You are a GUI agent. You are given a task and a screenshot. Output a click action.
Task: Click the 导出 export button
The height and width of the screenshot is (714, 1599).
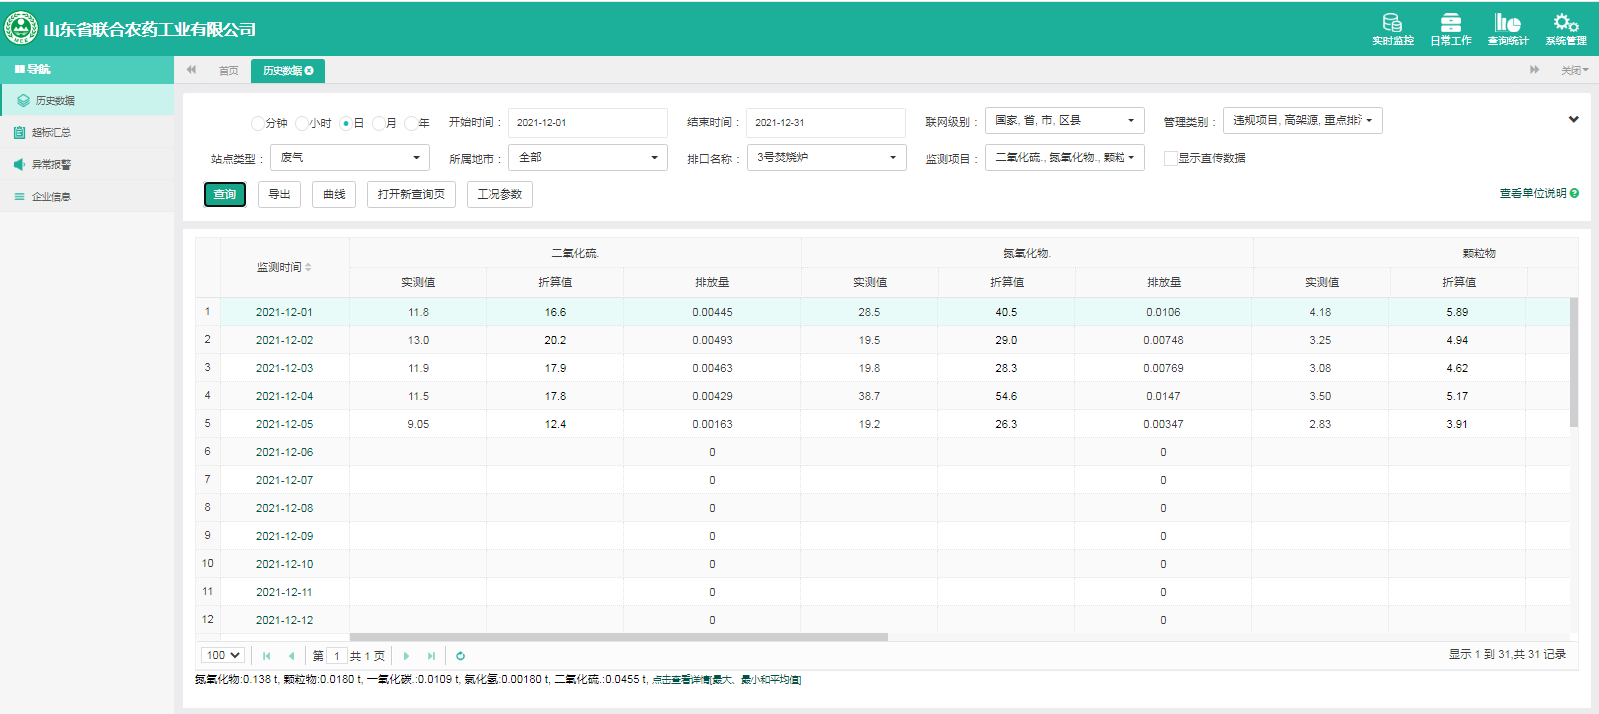[x=279, y=194]
